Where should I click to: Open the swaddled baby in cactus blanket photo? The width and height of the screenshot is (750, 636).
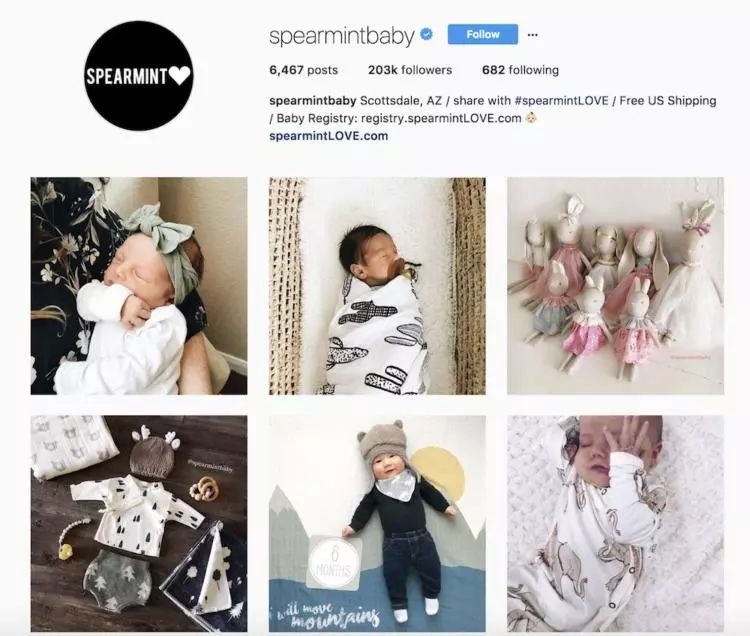pos(377,286)
